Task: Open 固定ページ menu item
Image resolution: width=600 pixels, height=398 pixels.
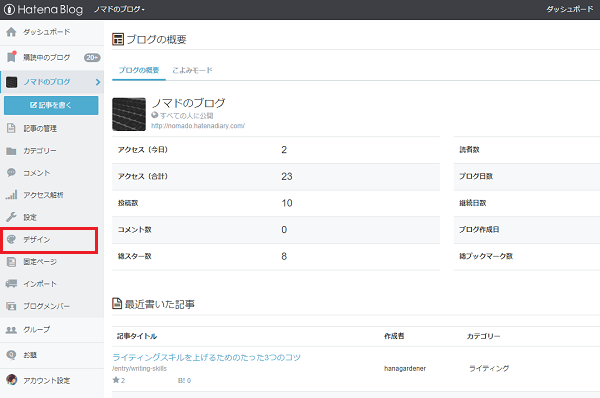Action: (52, 262)
